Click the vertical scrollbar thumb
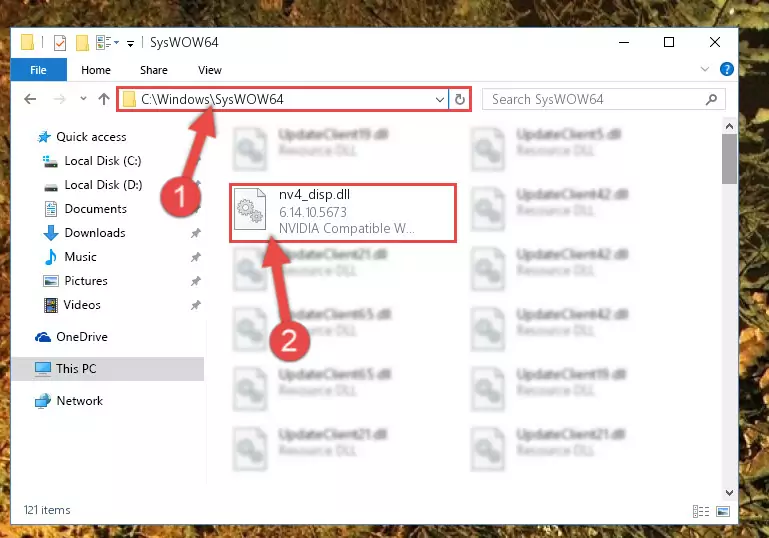Image resolution: width=769 pixels, height=538 pixels. (x=729, y=159)
